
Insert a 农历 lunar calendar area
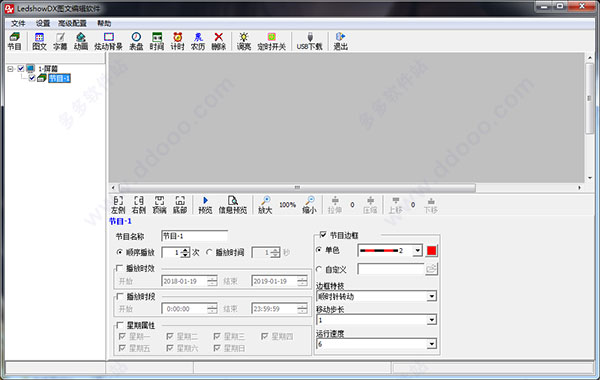(198, 41)
